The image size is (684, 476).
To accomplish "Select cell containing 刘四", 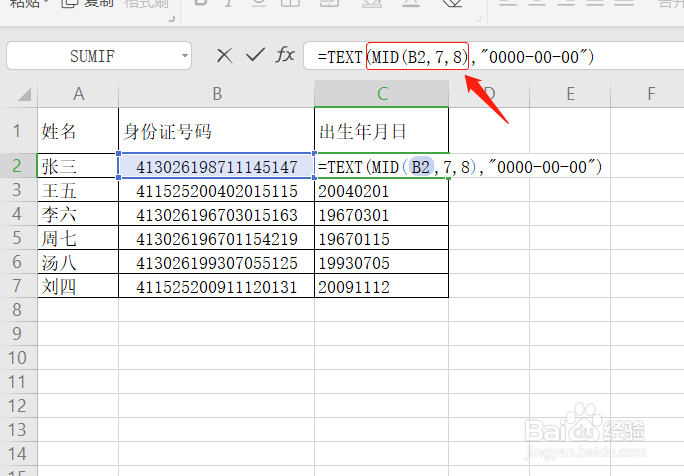I will pos(78,286).
